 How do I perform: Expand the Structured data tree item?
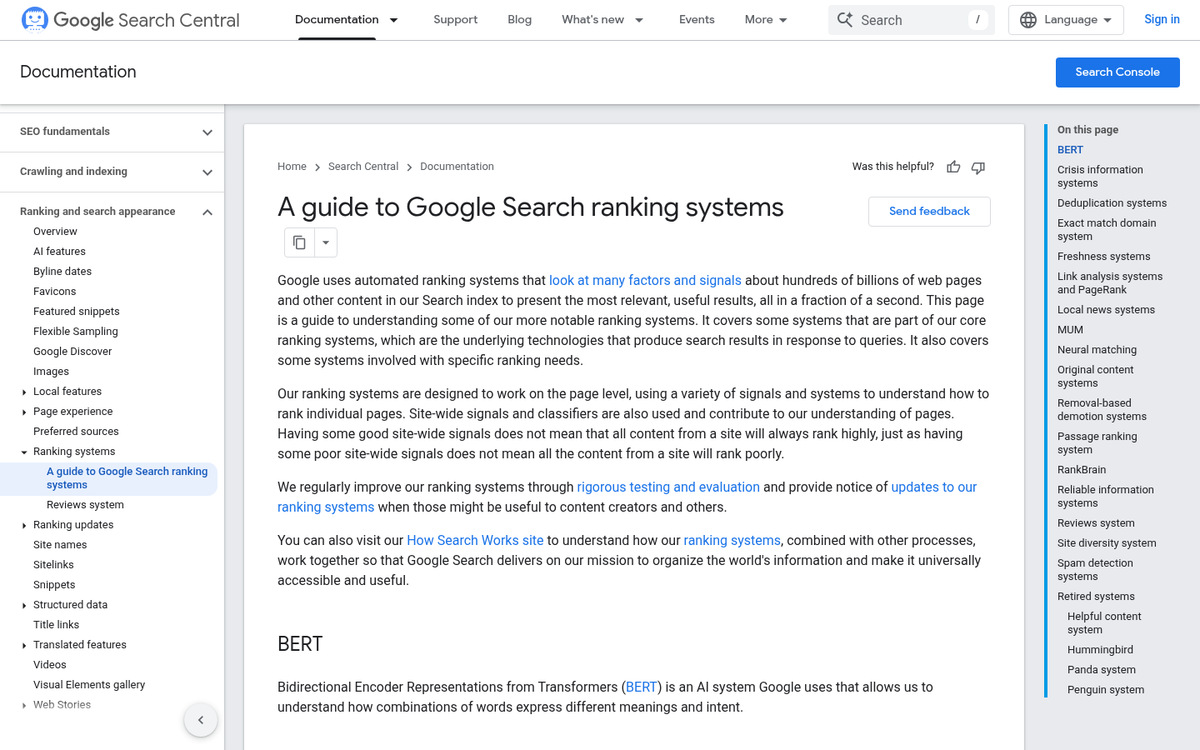point(24,605)
